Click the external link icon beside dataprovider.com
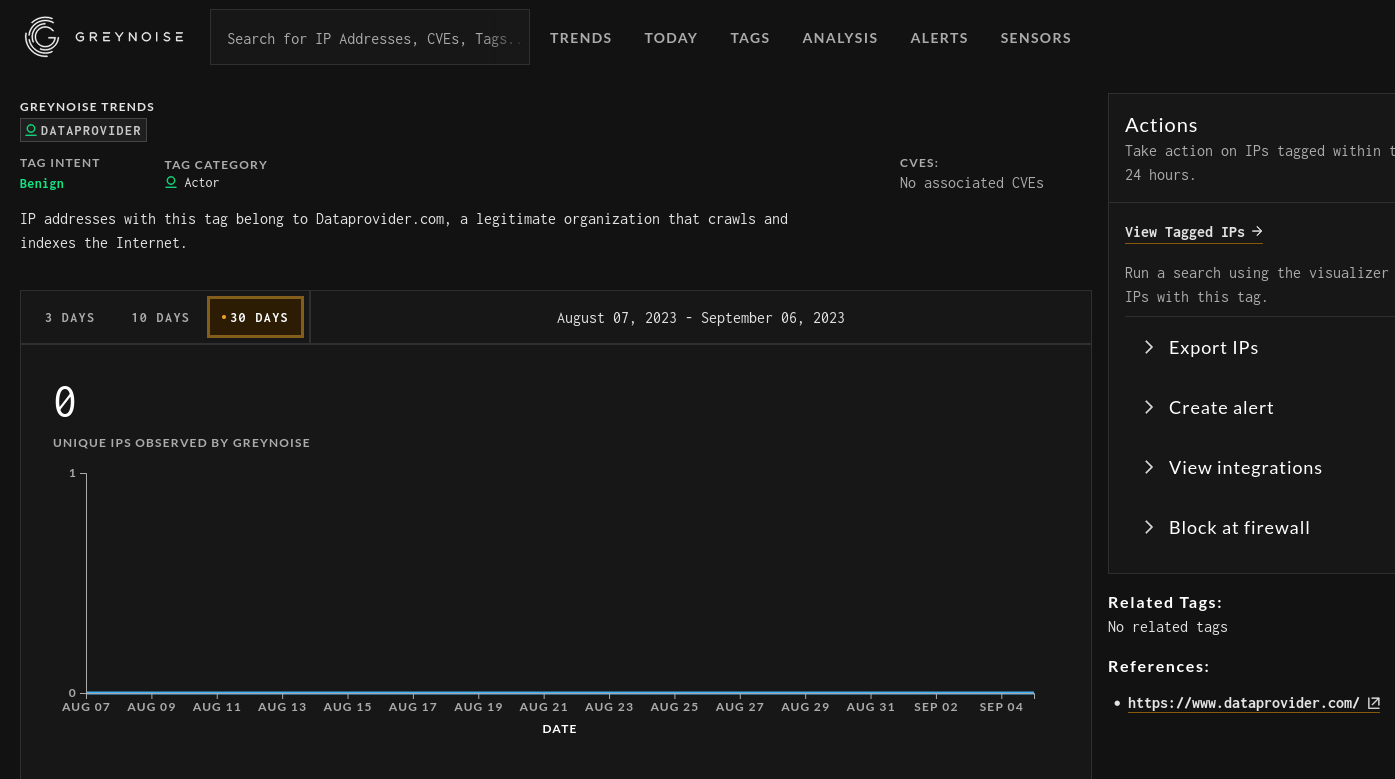This screenshot has height=779, width=1395. pos(1374,702)
